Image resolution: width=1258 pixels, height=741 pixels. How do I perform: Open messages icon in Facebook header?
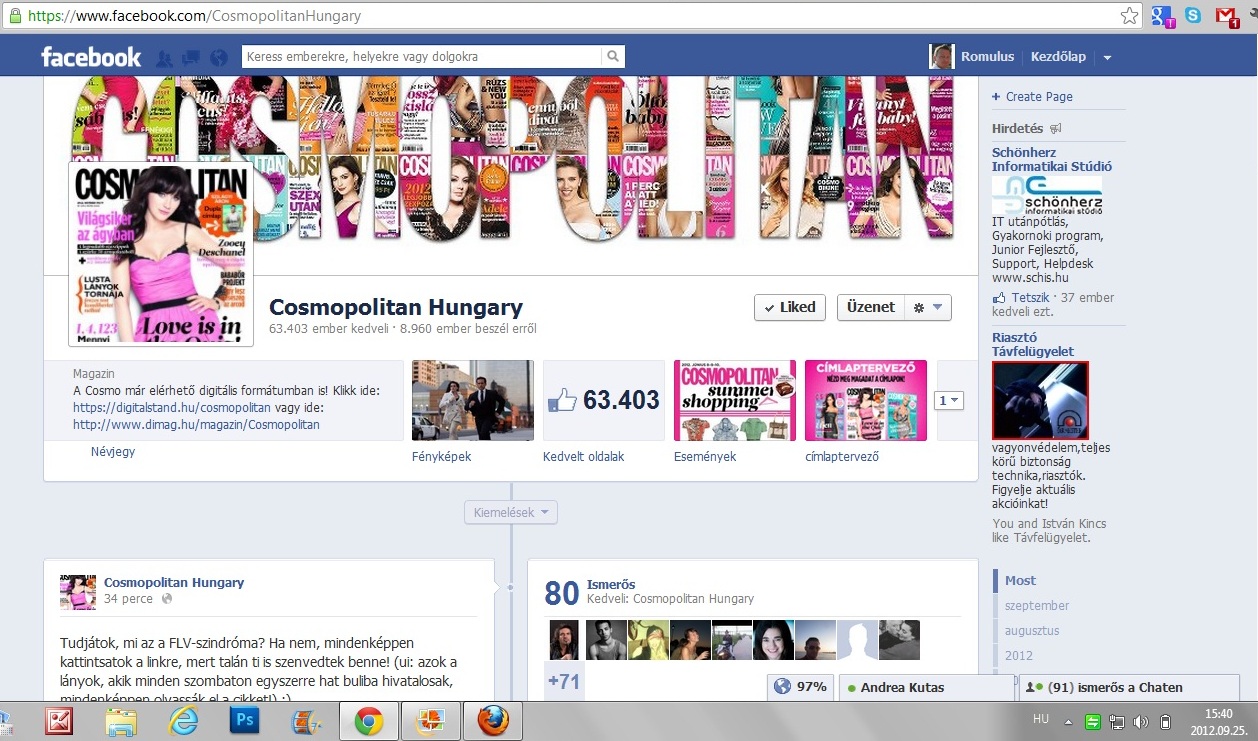click(190, 58)
